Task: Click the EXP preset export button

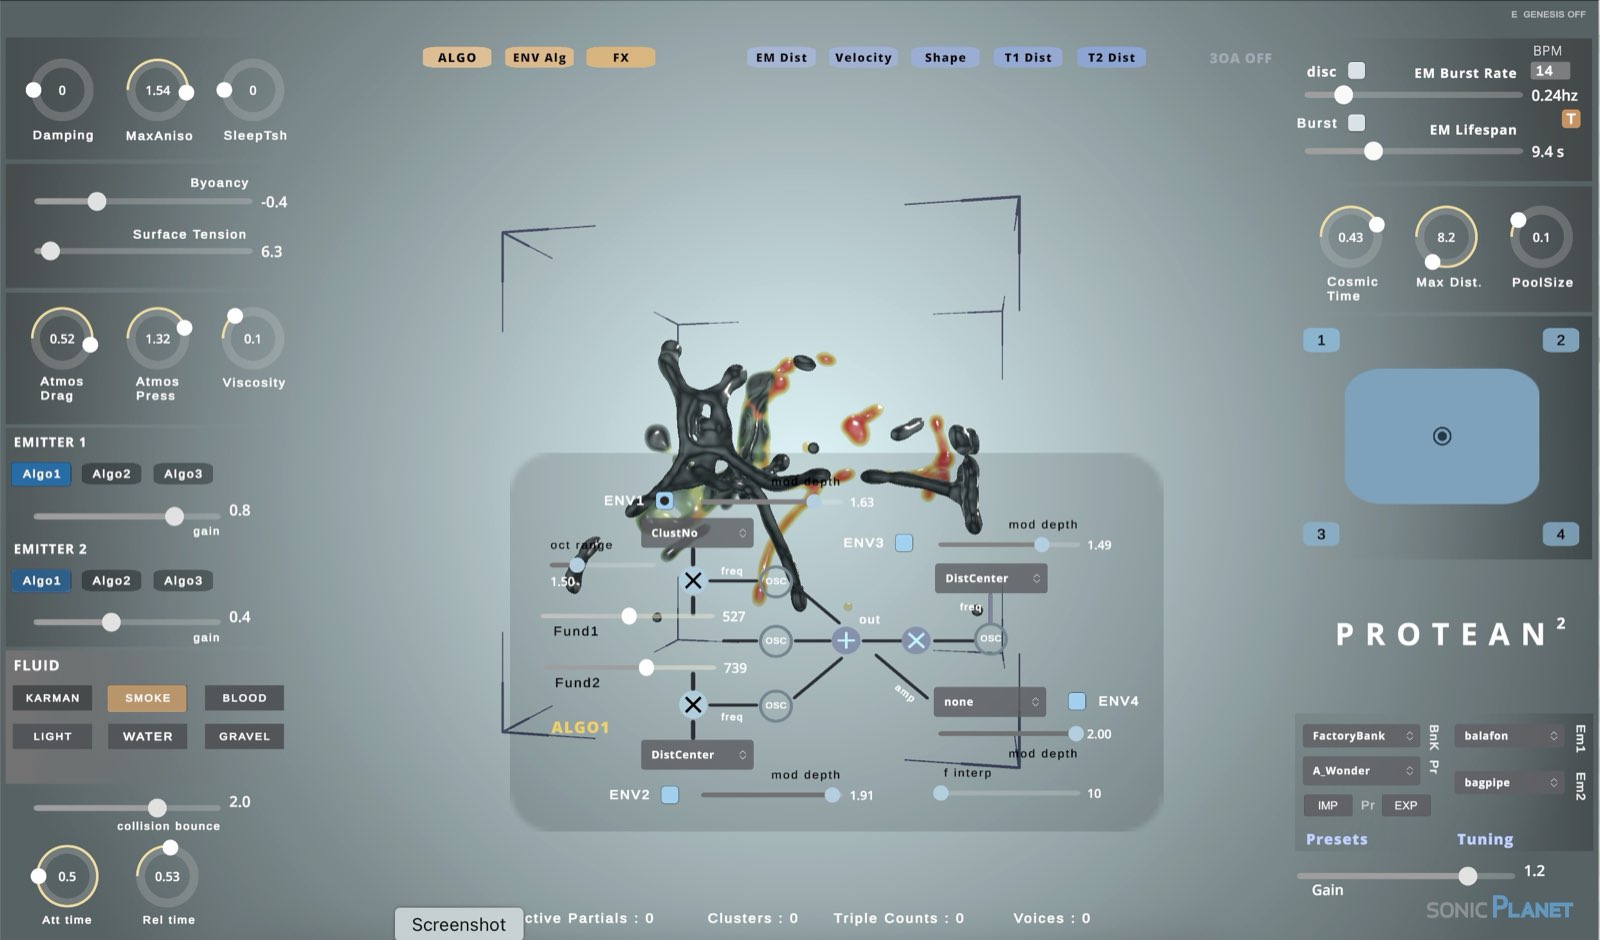Action: [x=1406, y=806]
